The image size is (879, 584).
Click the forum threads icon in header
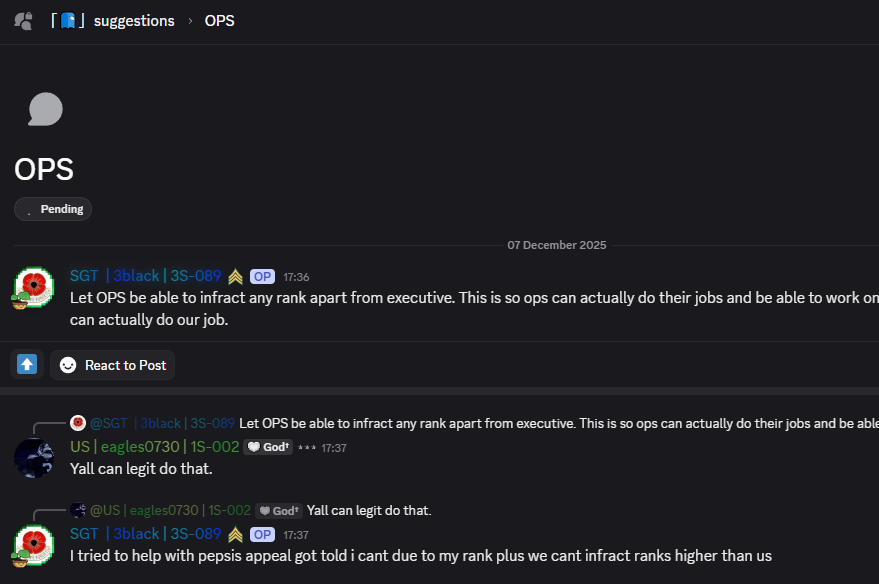(23, 21)
